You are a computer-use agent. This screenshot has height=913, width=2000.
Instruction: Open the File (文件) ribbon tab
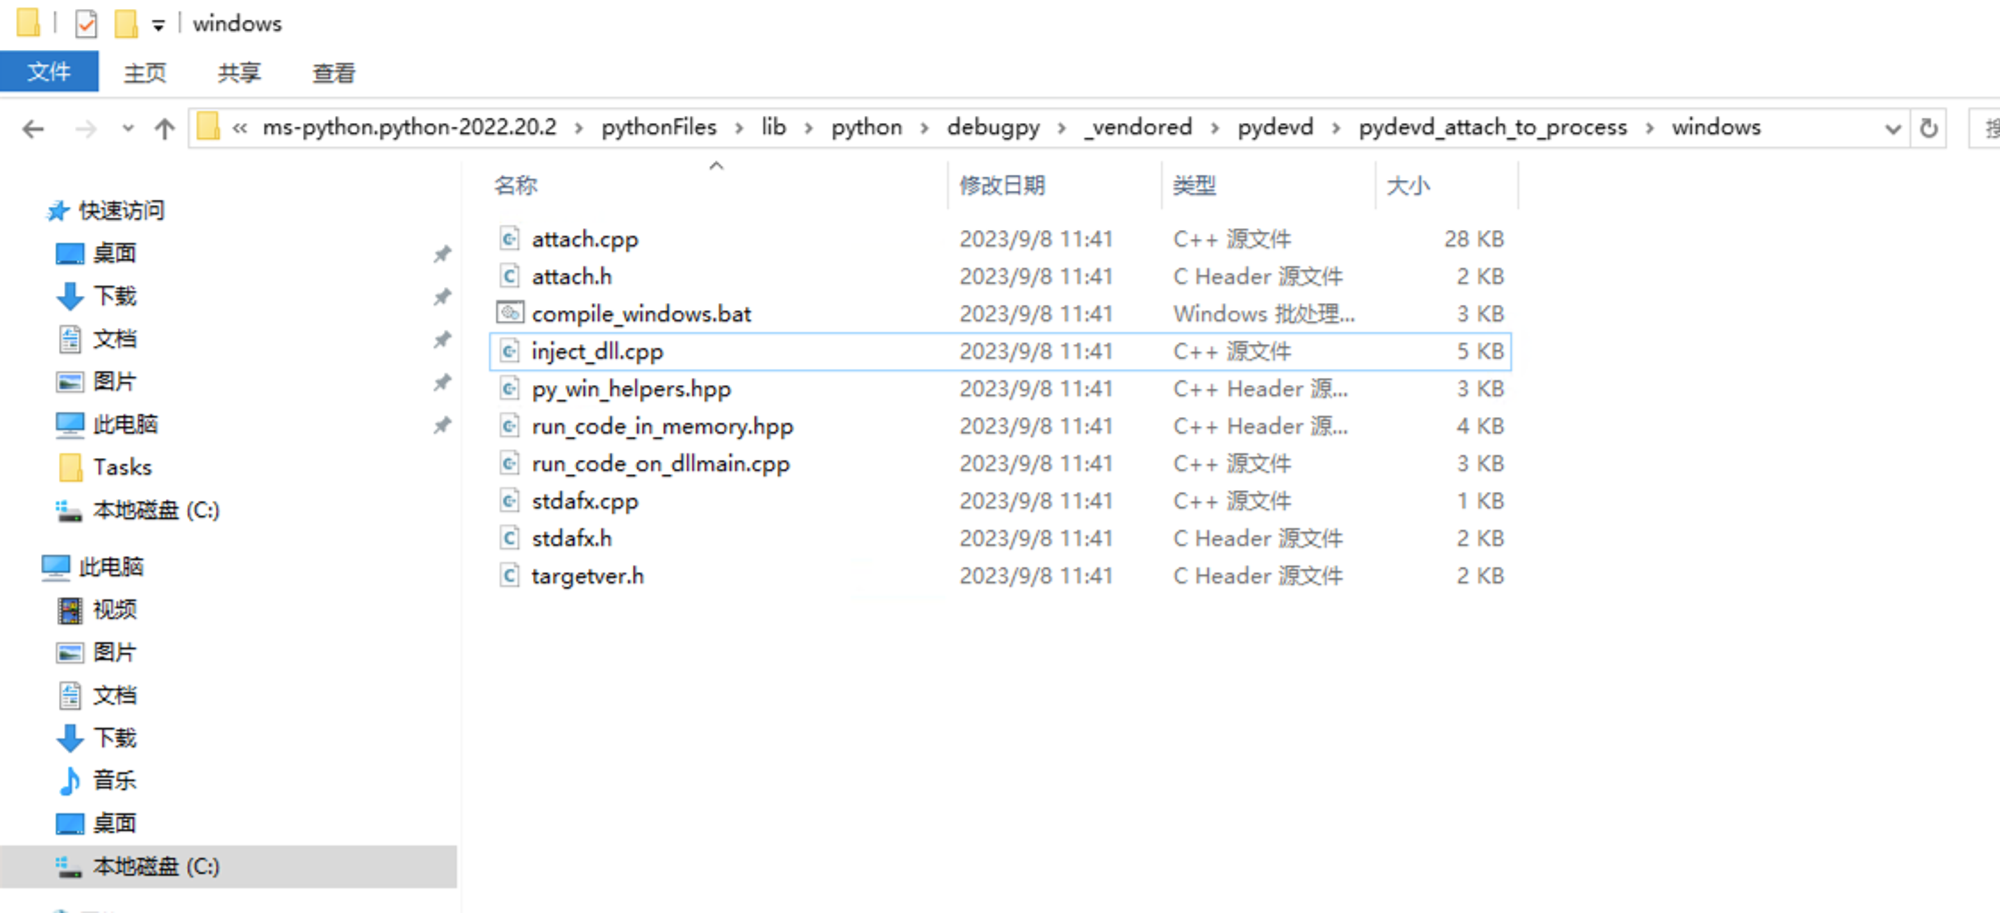click(x=49, y=72)
